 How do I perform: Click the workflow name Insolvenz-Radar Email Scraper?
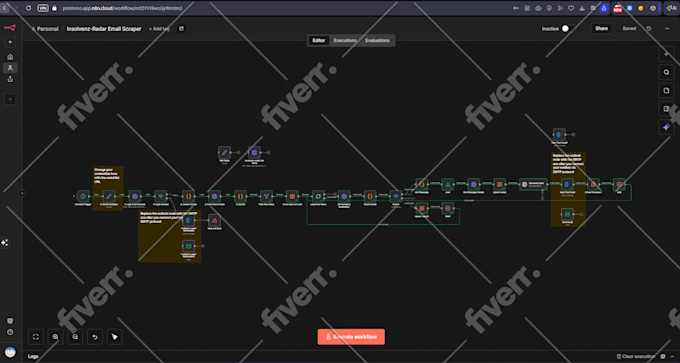pos(104,29)
